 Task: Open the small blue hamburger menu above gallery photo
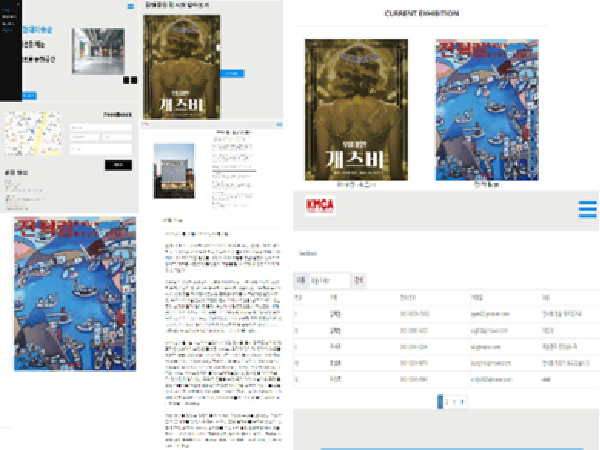(130, 7)
